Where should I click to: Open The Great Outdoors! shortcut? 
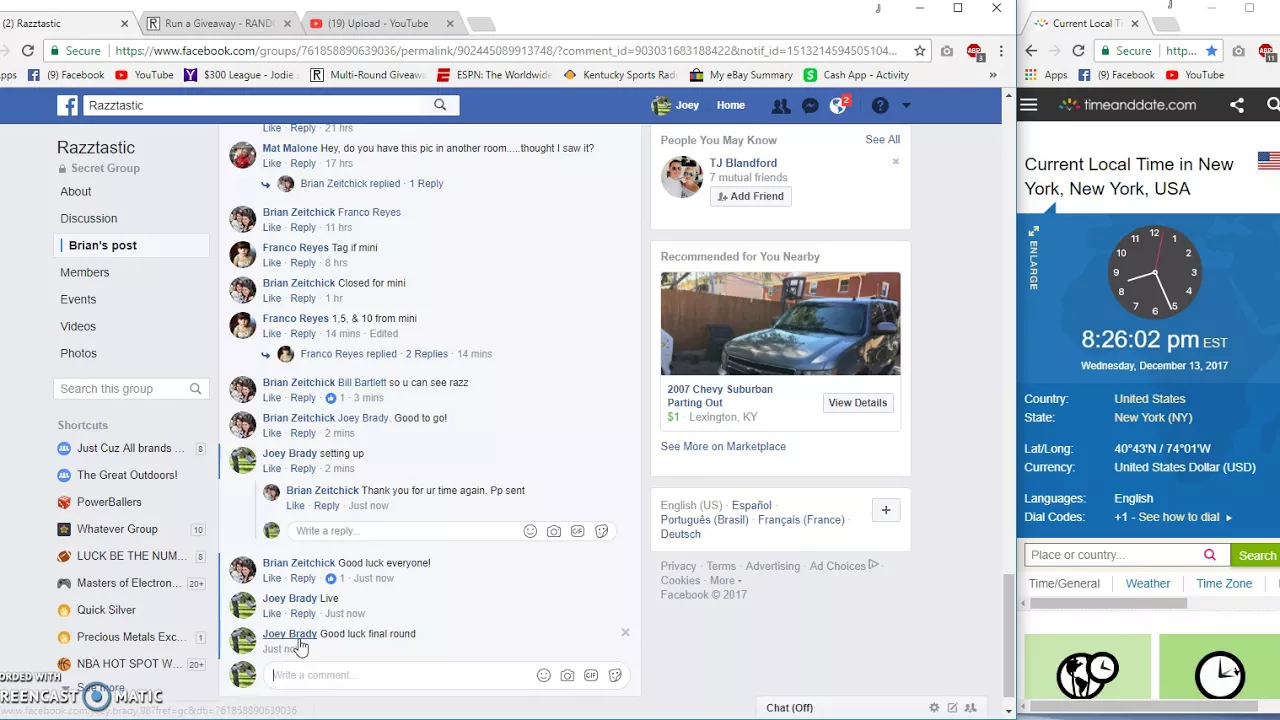click(x=127, y=475)
